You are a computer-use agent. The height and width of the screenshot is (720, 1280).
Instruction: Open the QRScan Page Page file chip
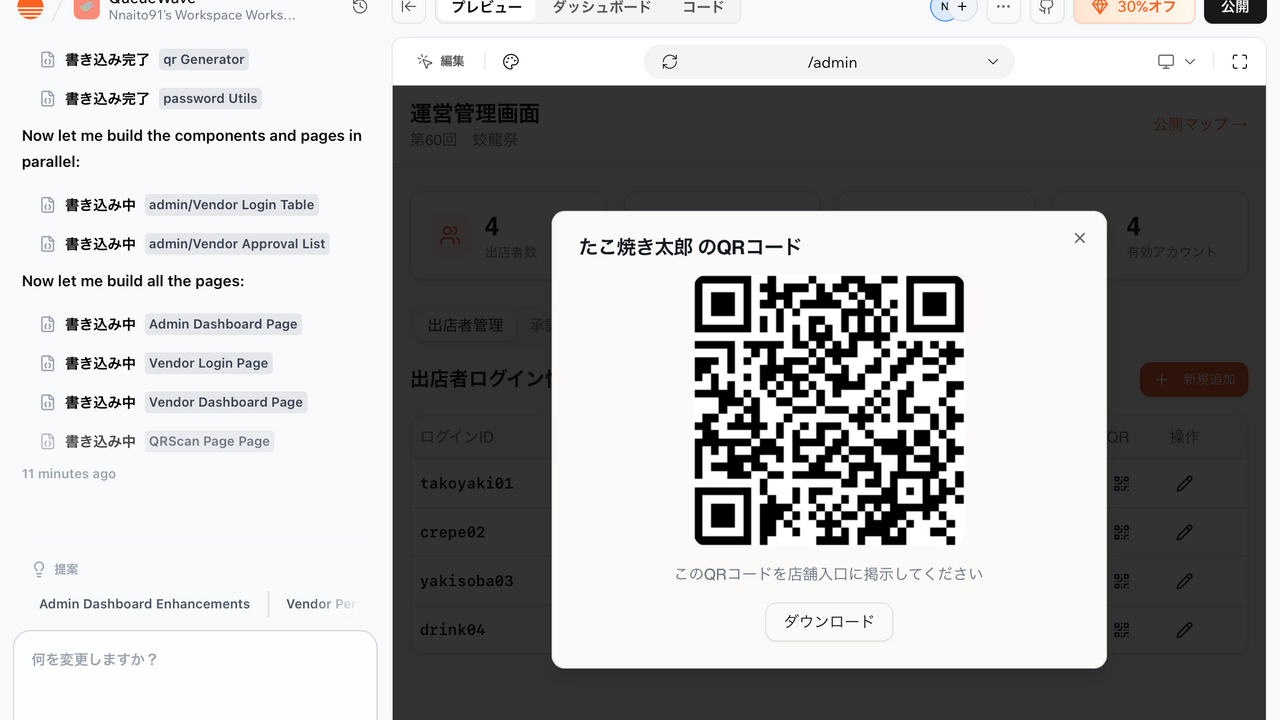click(209, 441)
